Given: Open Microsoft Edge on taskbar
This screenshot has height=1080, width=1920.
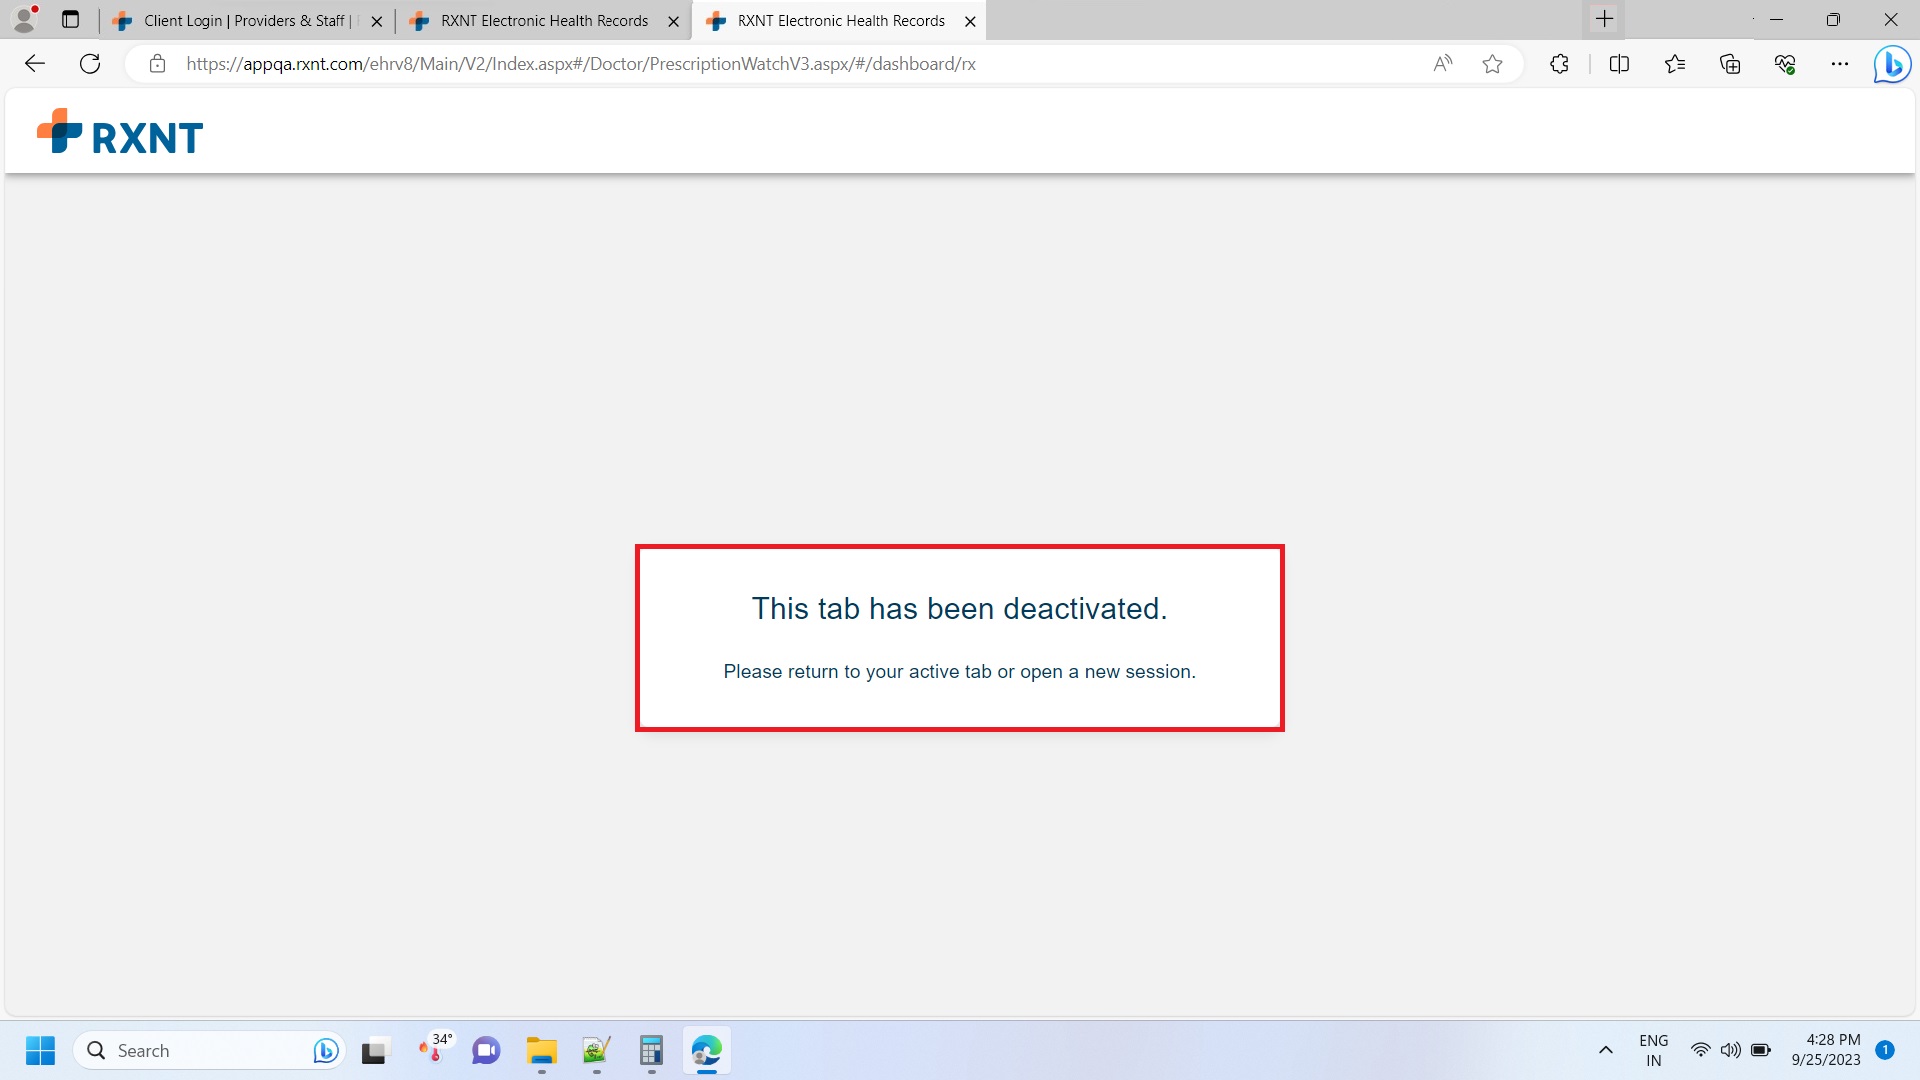Looking at the screenshot, I should tap(706, 1051).
